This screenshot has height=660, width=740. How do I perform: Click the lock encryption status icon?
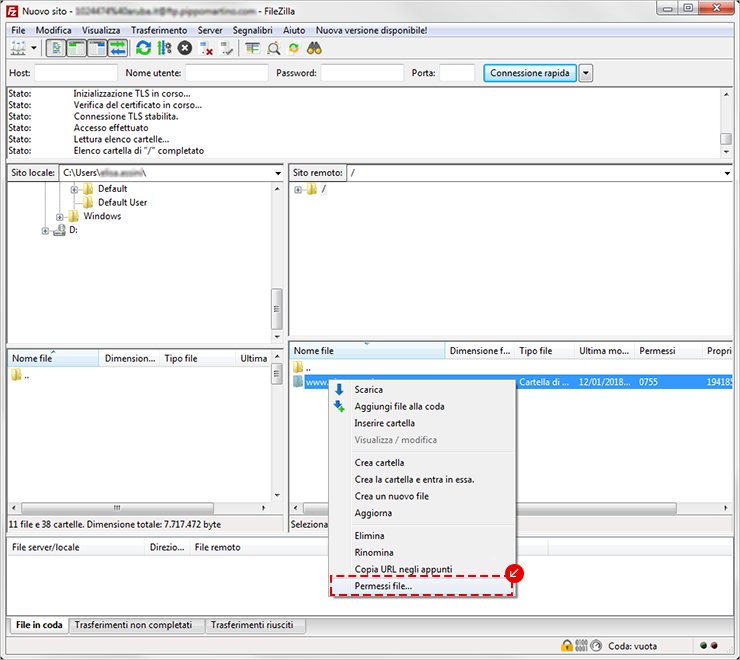click(567, 645)
